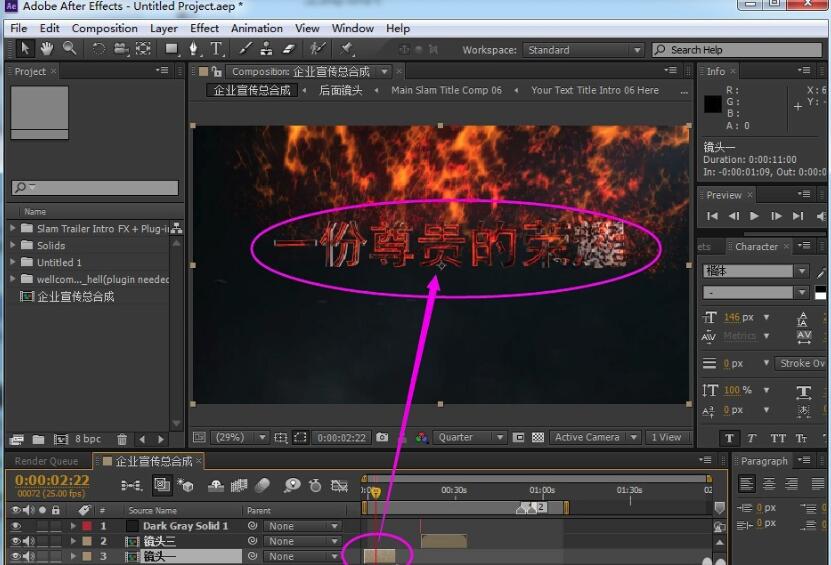Click the snapshot camera icon in viewer
The width and height of the screenshot is (831, 565).
point(381,438)
